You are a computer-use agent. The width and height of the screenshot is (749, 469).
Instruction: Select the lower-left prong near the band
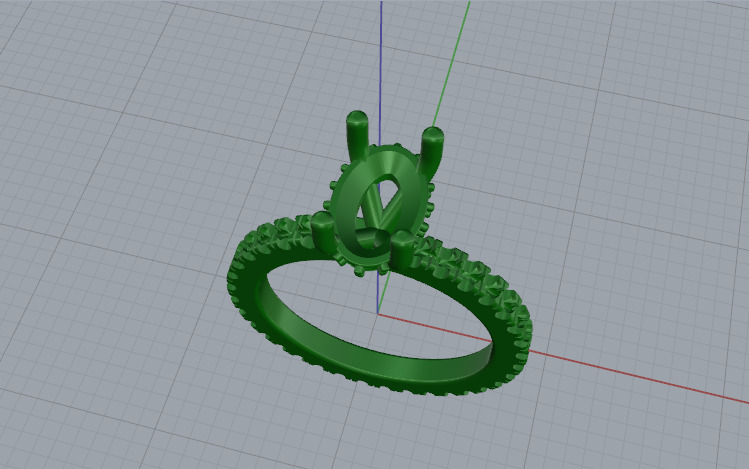coord(323,231)
